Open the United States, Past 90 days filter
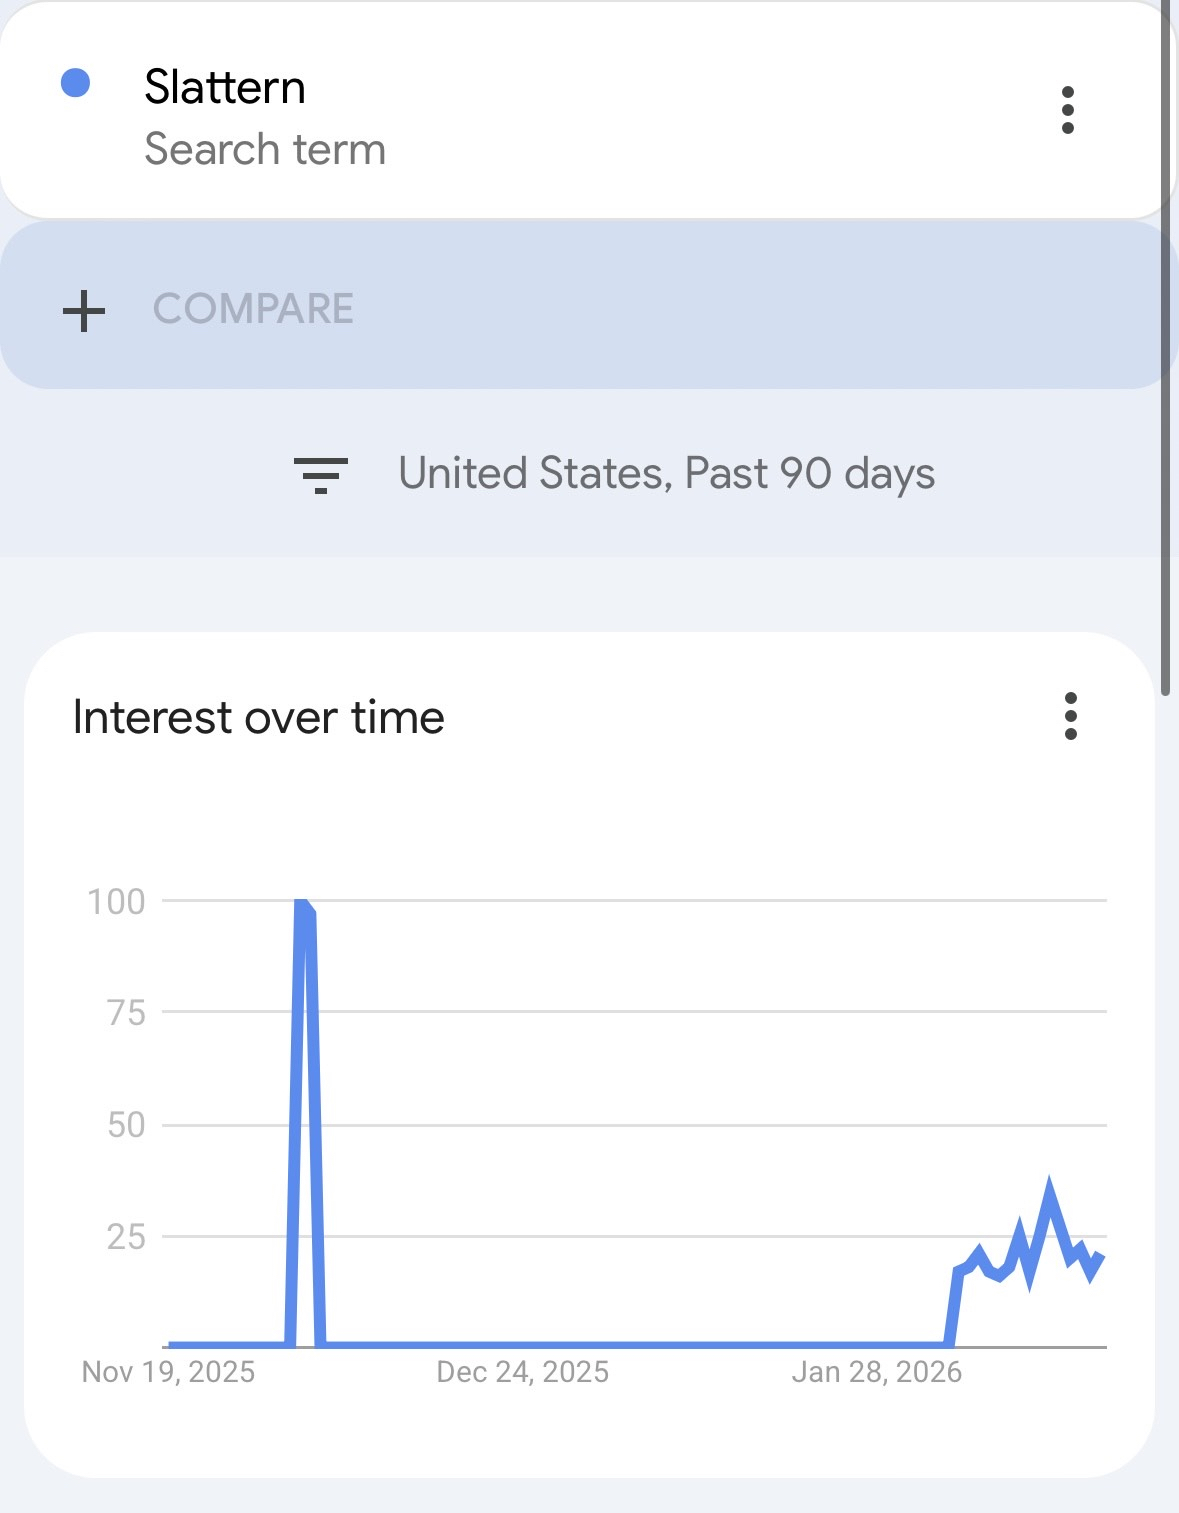This screenshot has width=1179, height=1513. point(666,474)
